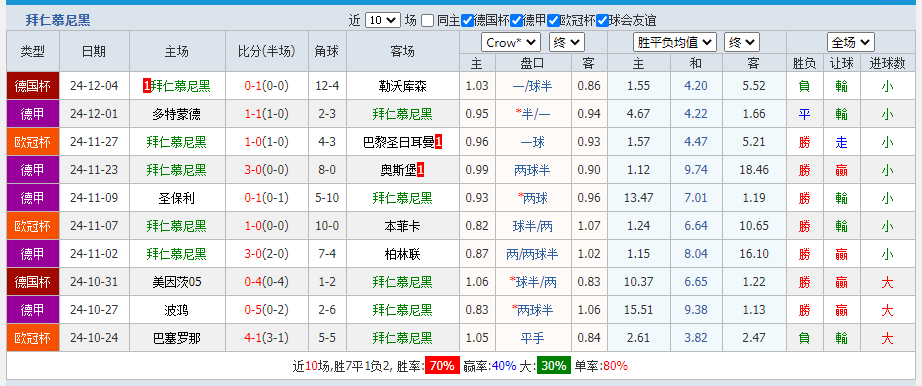The image size is (922, 386).
Task: Click the 角球 column header
Action: [327, 51]
